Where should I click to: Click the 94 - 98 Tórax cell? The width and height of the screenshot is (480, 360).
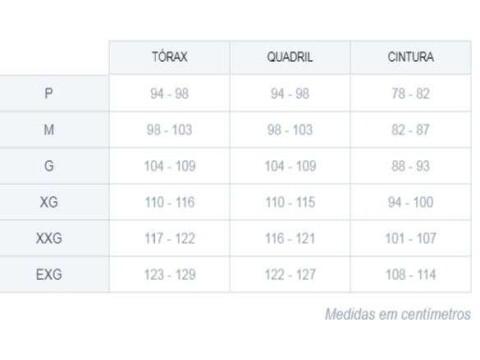(169, 93)
